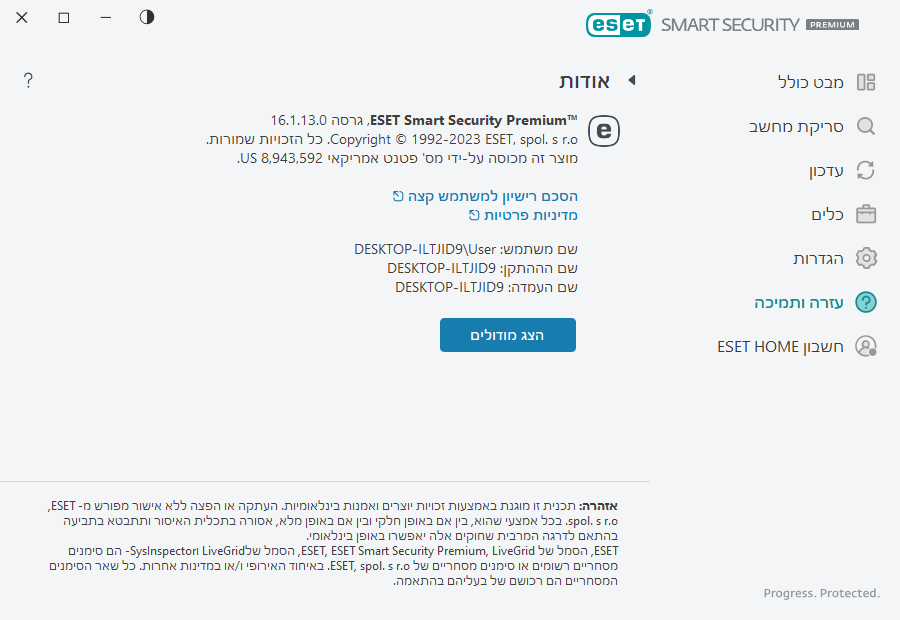The width and height of the screenshot is (900, 620).
Task: Click the back arrow beside אודות
Action: (x=631, y=80)
